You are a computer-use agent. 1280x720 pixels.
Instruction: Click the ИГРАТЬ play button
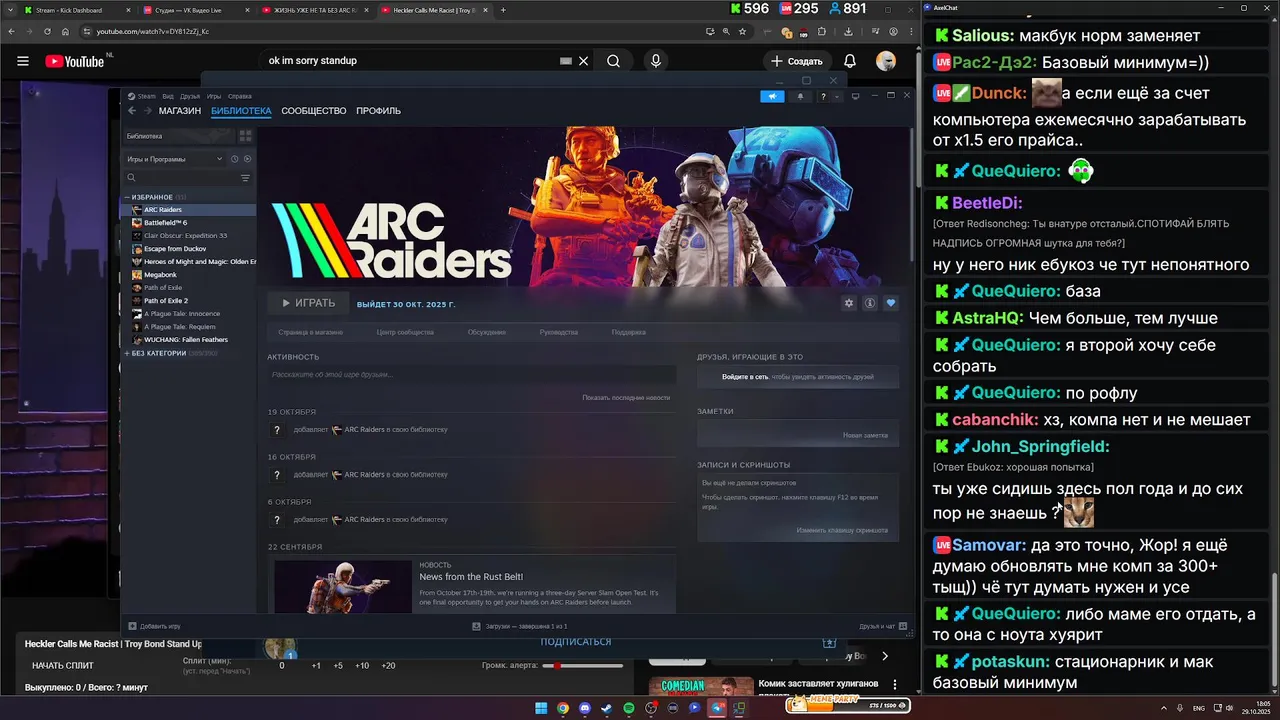[308, 303]
